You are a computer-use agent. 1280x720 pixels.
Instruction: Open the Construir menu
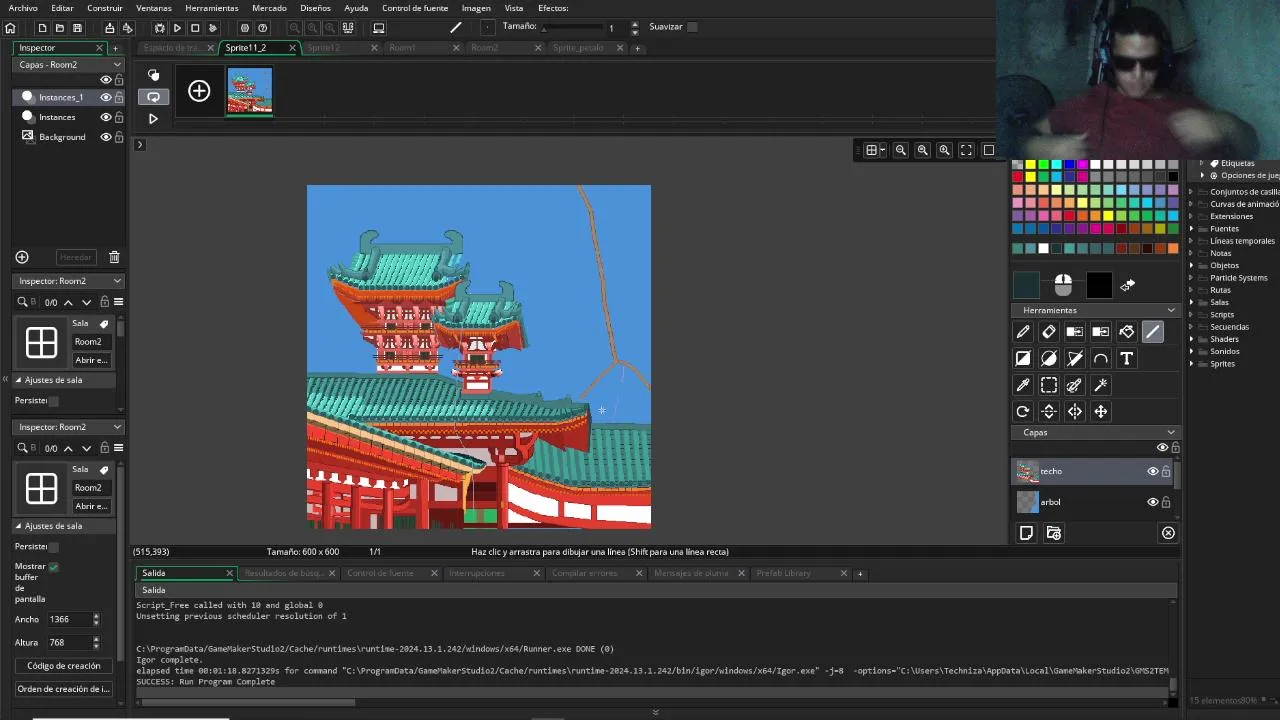coord(105,8)
